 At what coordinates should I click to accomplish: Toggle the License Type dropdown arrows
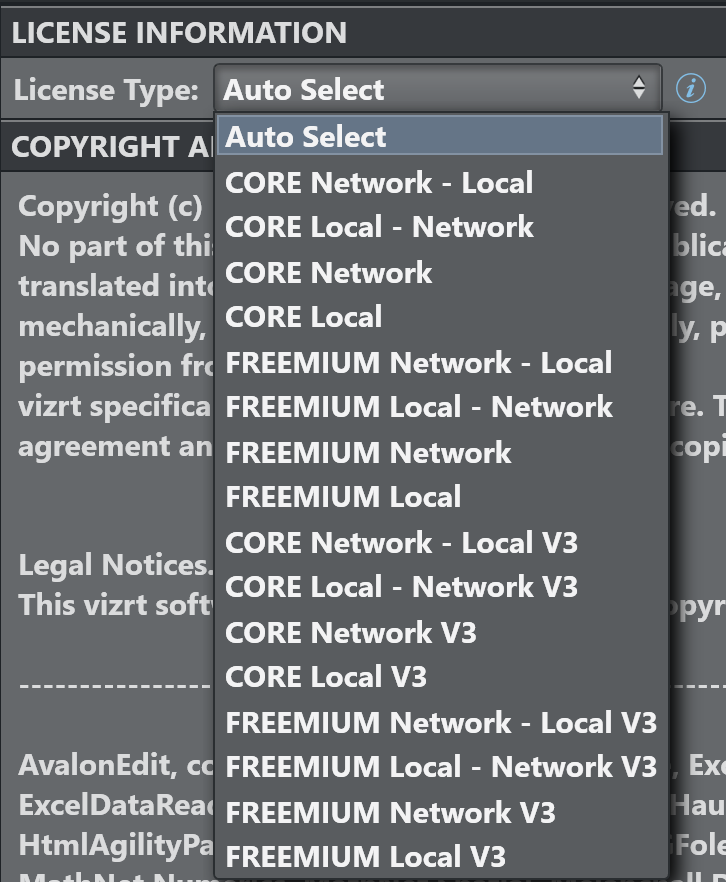[638, 88]
